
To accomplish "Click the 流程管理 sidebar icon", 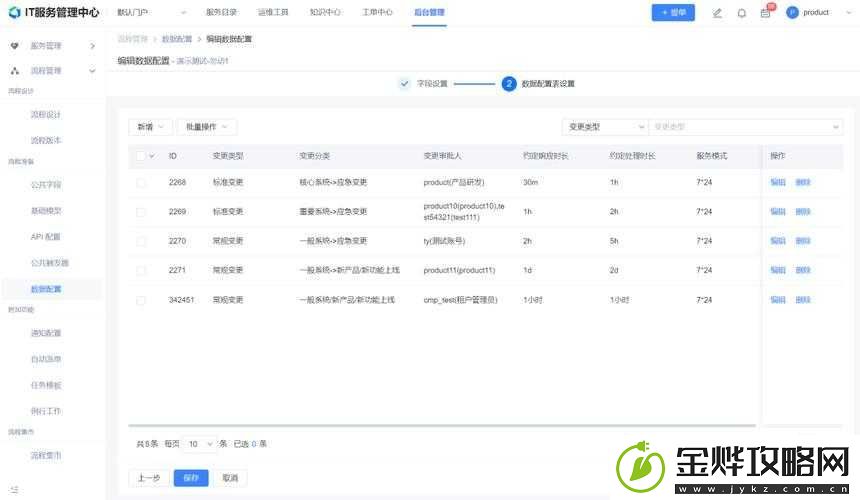I will 15,71.
